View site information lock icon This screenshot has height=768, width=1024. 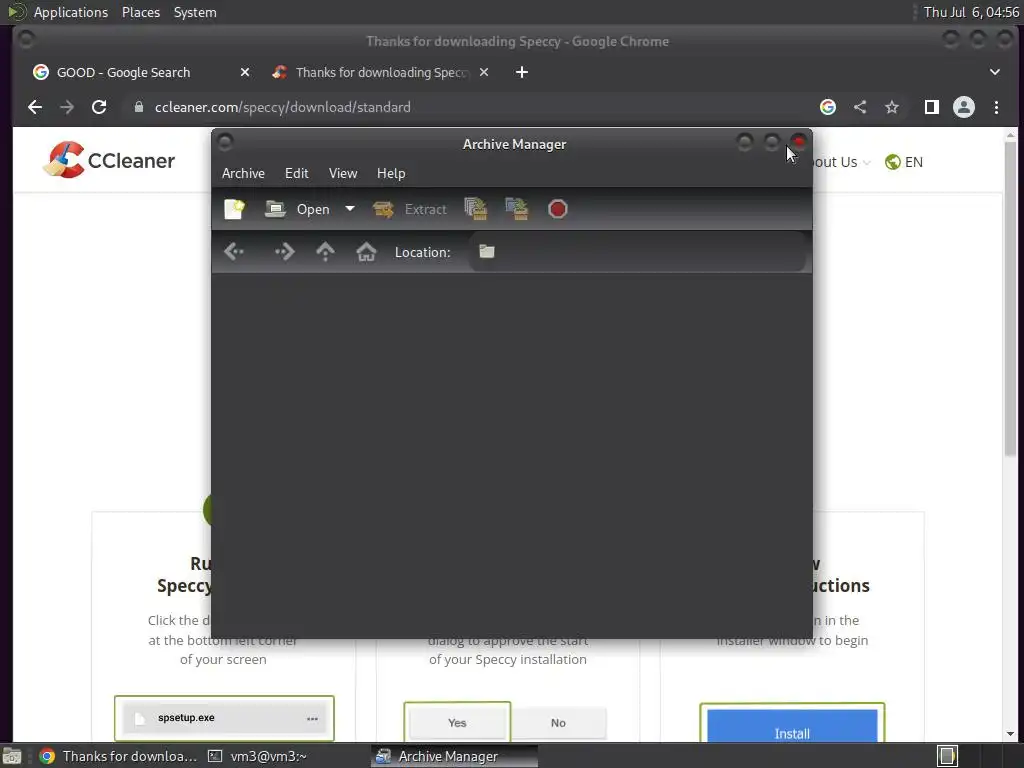(x=138, y=107)
